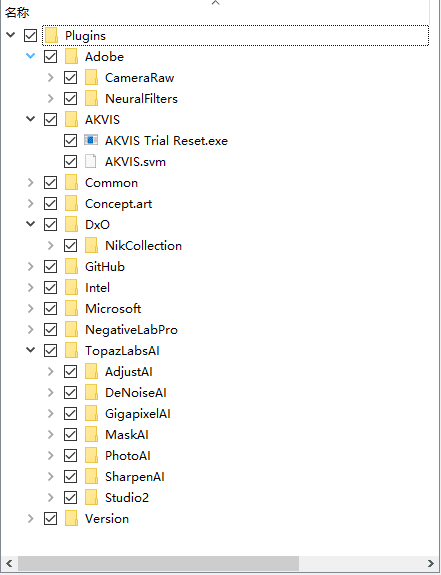Expand the Common folder node
This screenshot has width=441, height=575.
31,183
